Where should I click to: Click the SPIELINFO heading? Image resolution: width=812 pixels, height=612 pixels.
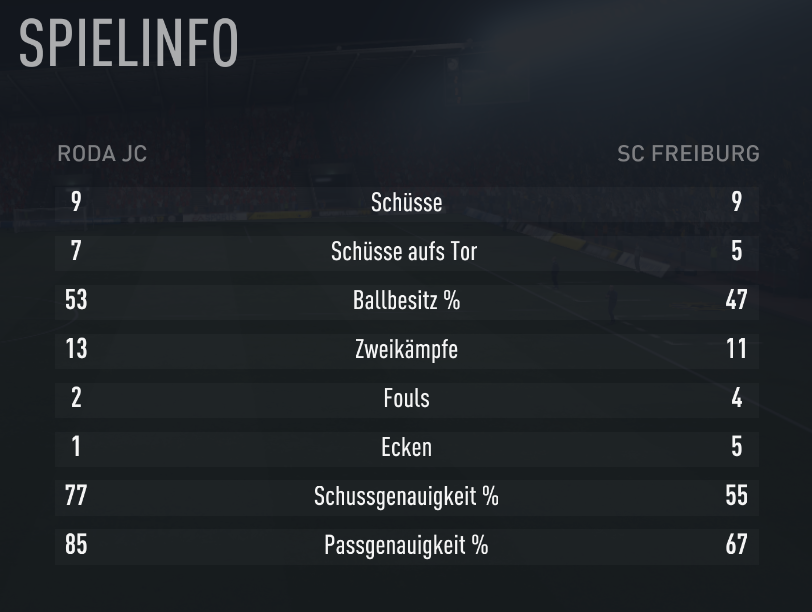pyautogui.click(x=128, y=43)
